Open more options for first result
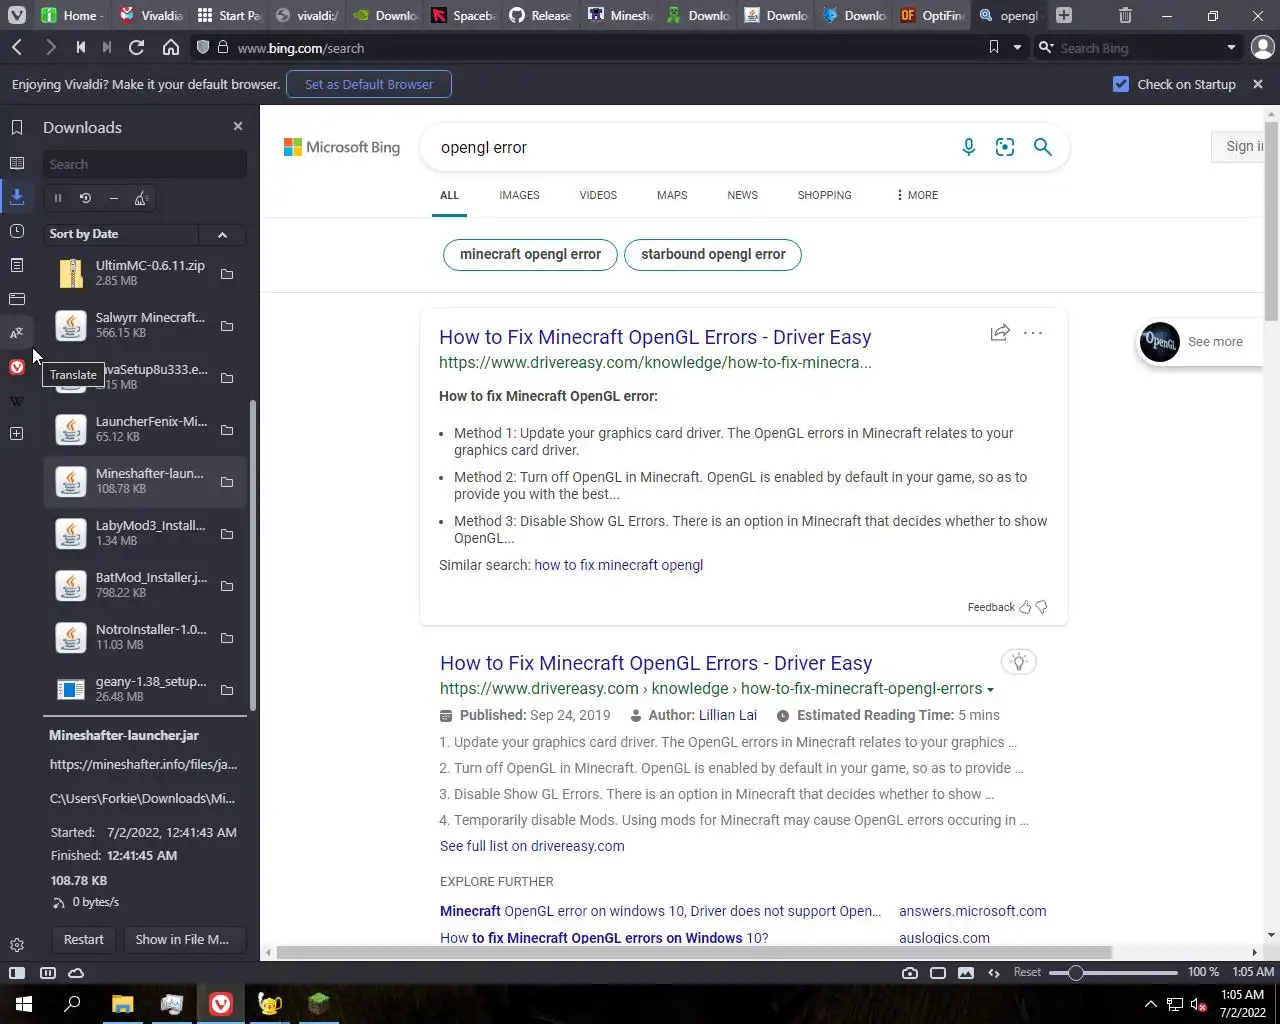Image resolution: width=1280 pixels, height=1024 pixels. (1033, 333)
